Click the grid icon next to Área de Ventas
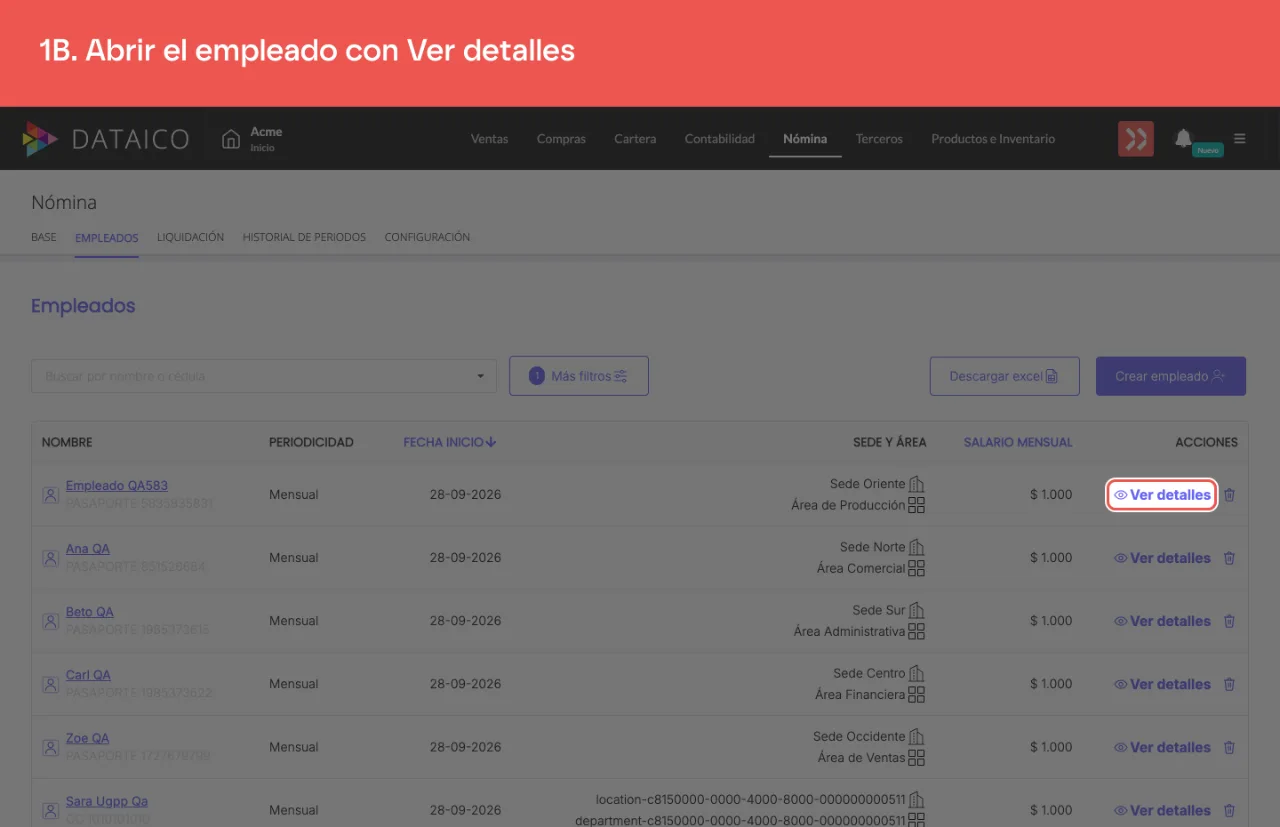The image size is (1280, 827). click(x=916, y=757)
